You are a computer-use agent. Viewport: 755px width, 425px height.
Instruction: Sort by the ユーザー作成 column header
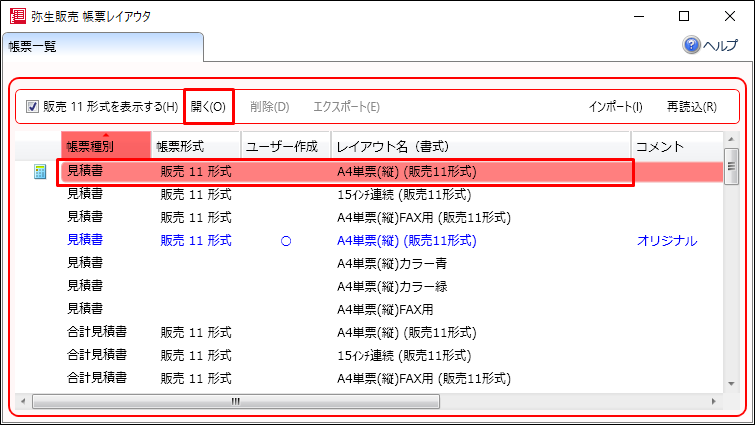click(286, 146)
